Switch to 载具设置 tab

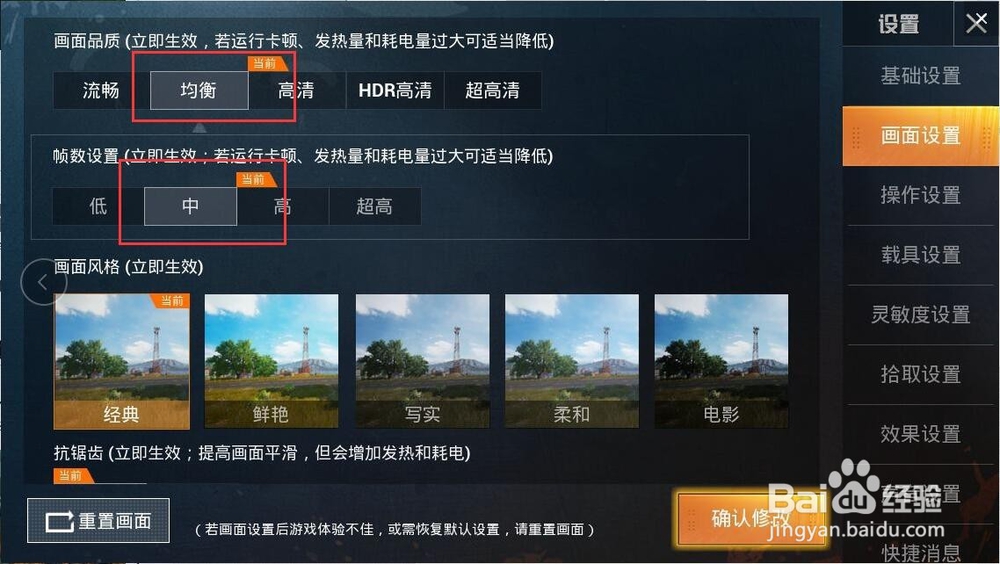point(920,255)
